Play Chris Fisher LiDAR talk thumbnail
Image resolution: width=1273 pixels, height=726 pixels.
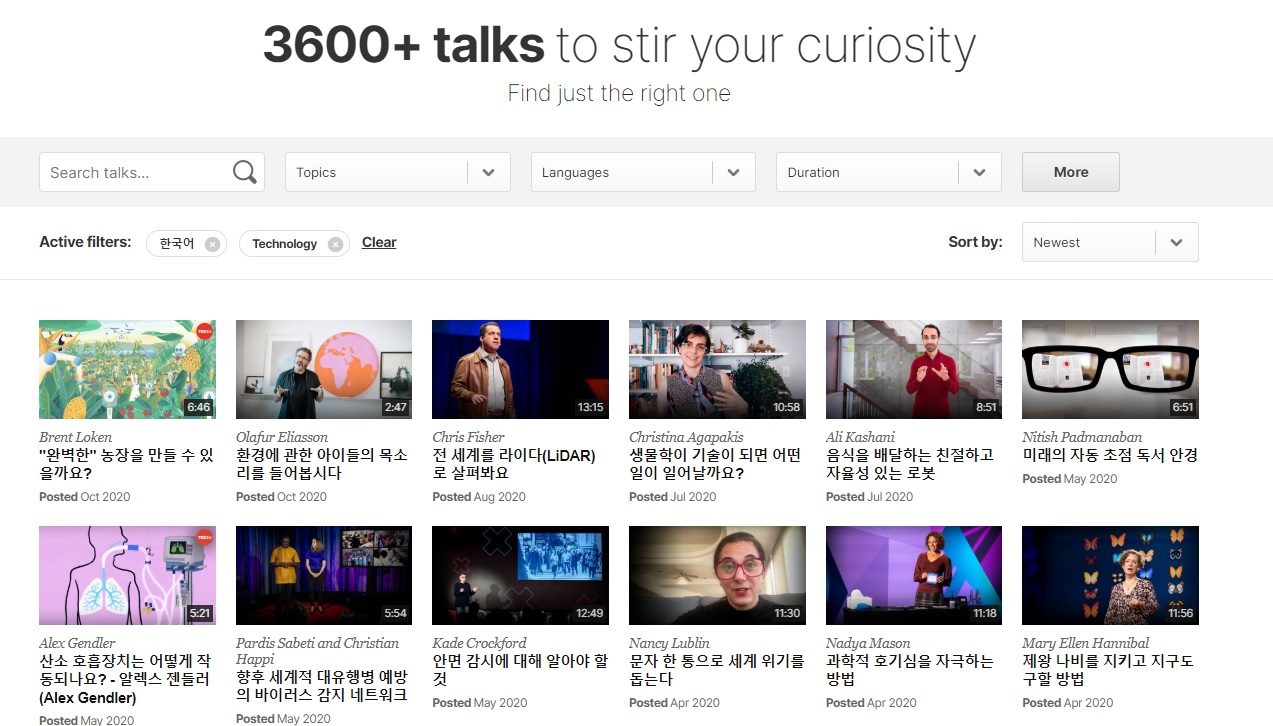click(520, 369)
